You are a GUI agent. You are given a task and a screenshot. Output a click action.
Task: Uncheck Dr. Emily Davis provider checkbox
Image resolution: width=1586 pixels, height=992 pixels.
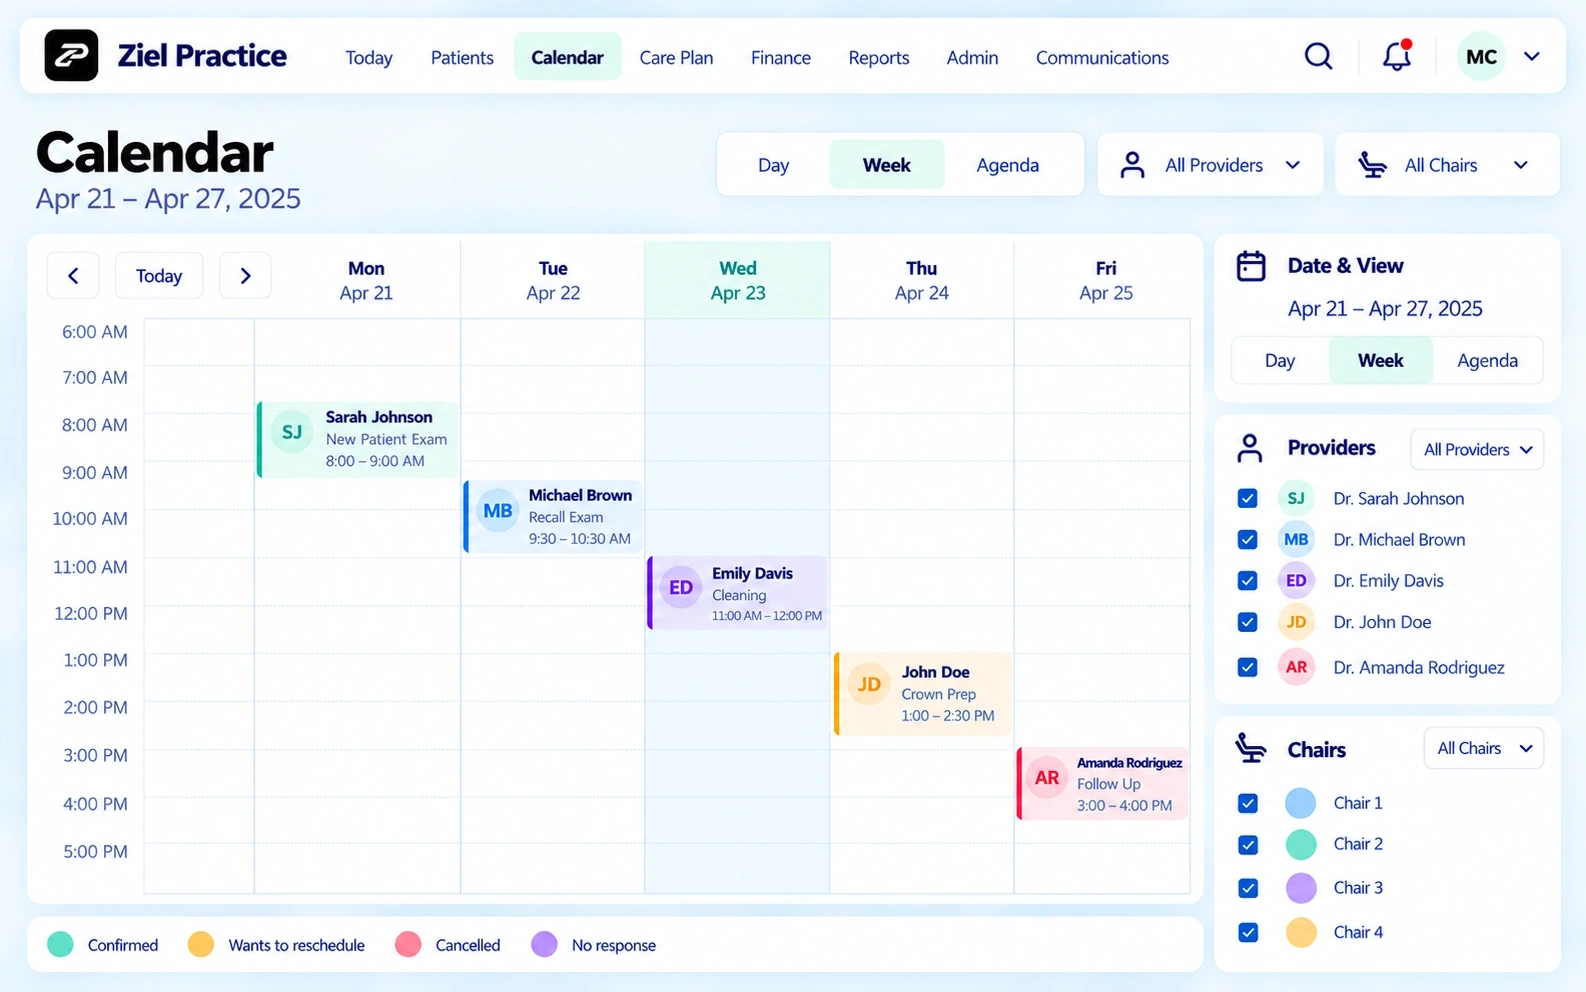[1247, 580]
